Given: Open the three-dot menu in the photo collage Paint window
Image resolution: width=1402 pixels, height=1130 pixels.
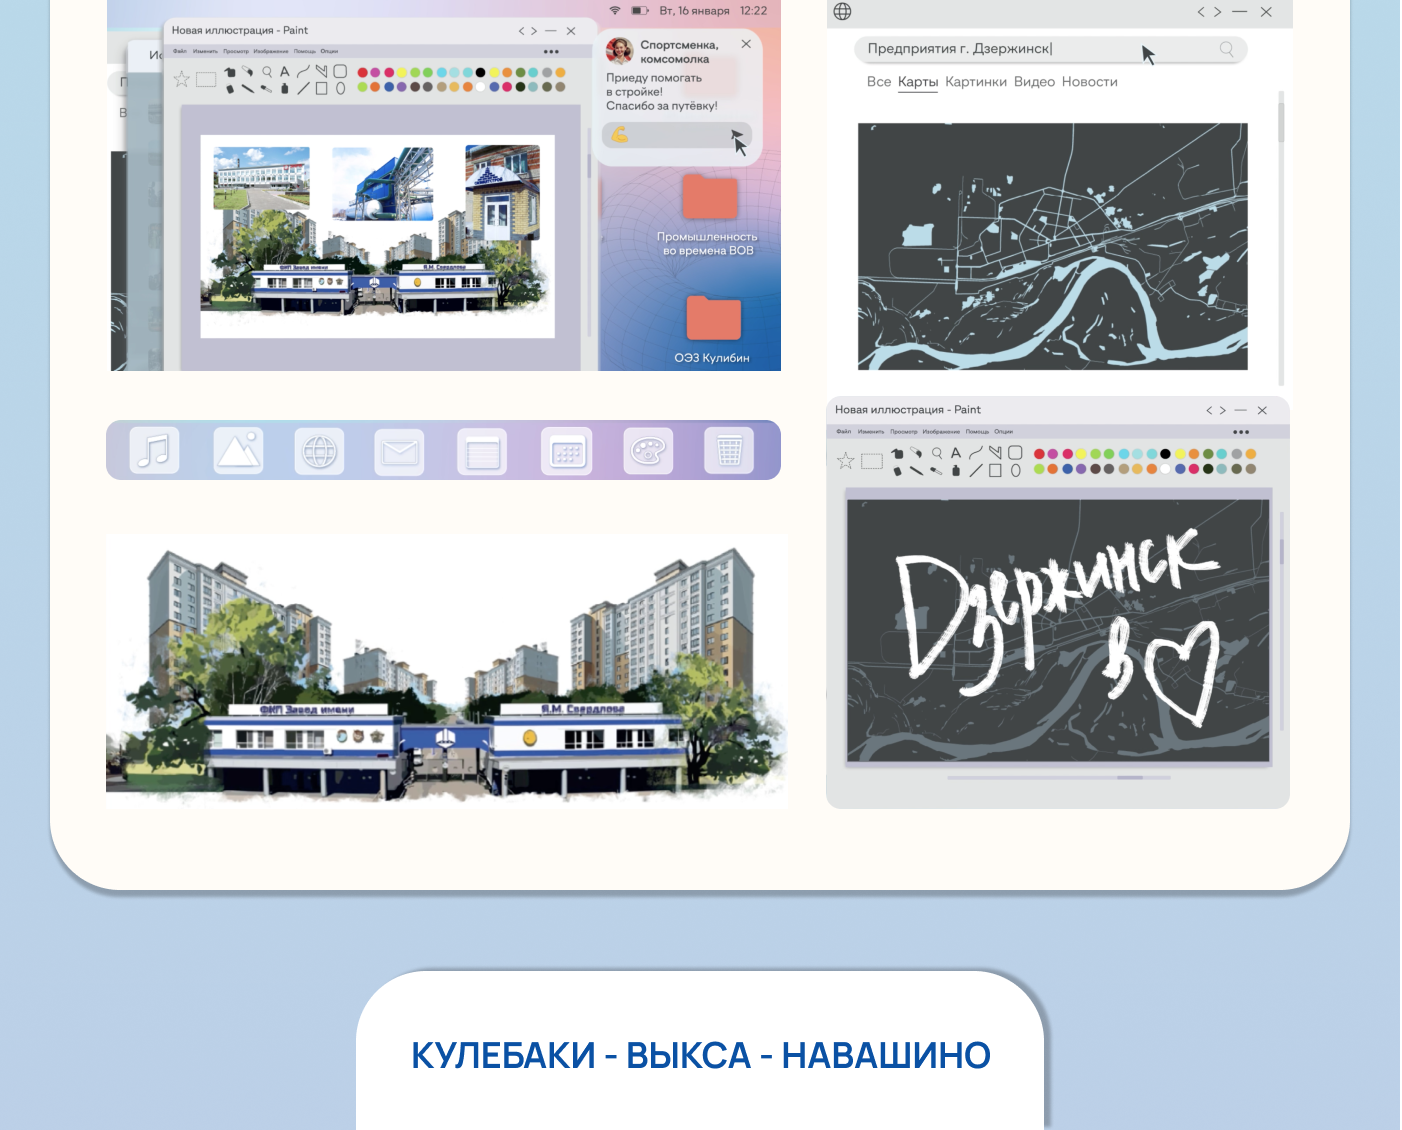Looking at the screenshot, I should (551, 52).
